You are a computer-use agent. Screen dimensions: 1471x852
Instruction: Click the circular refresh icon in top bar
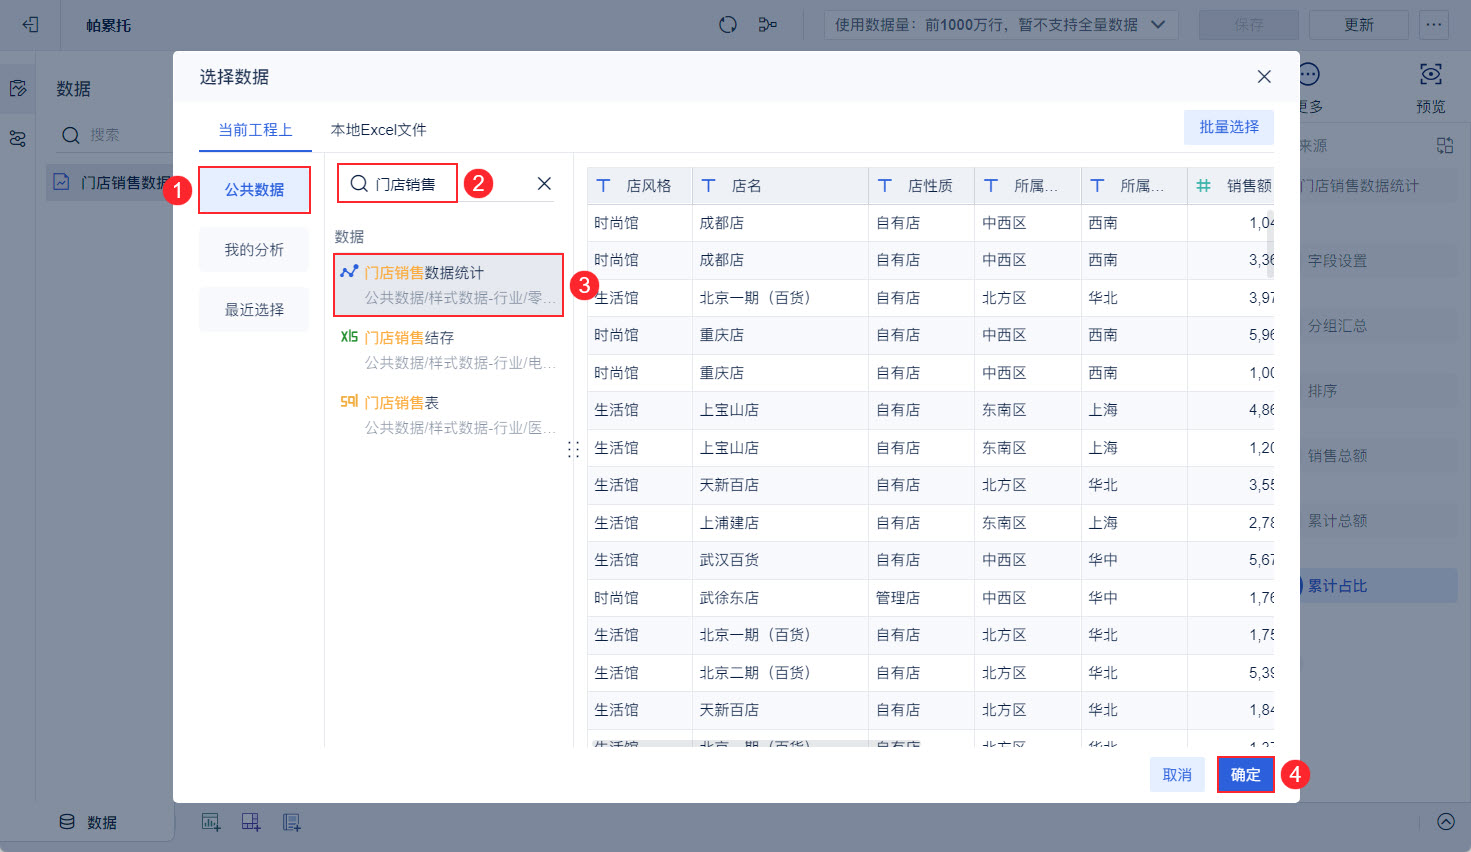point(728,25)
